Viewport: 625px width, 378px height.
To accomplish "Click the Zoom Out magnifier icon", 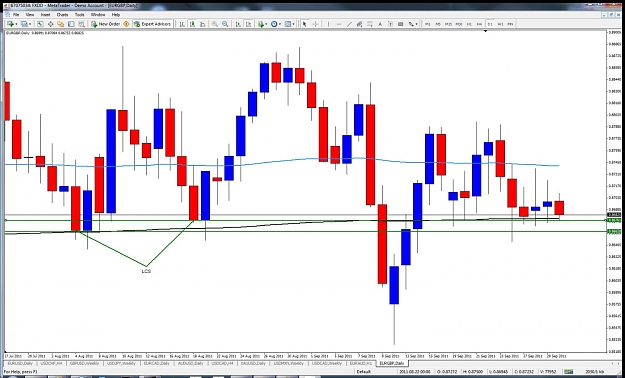I will tap(225, 24).
